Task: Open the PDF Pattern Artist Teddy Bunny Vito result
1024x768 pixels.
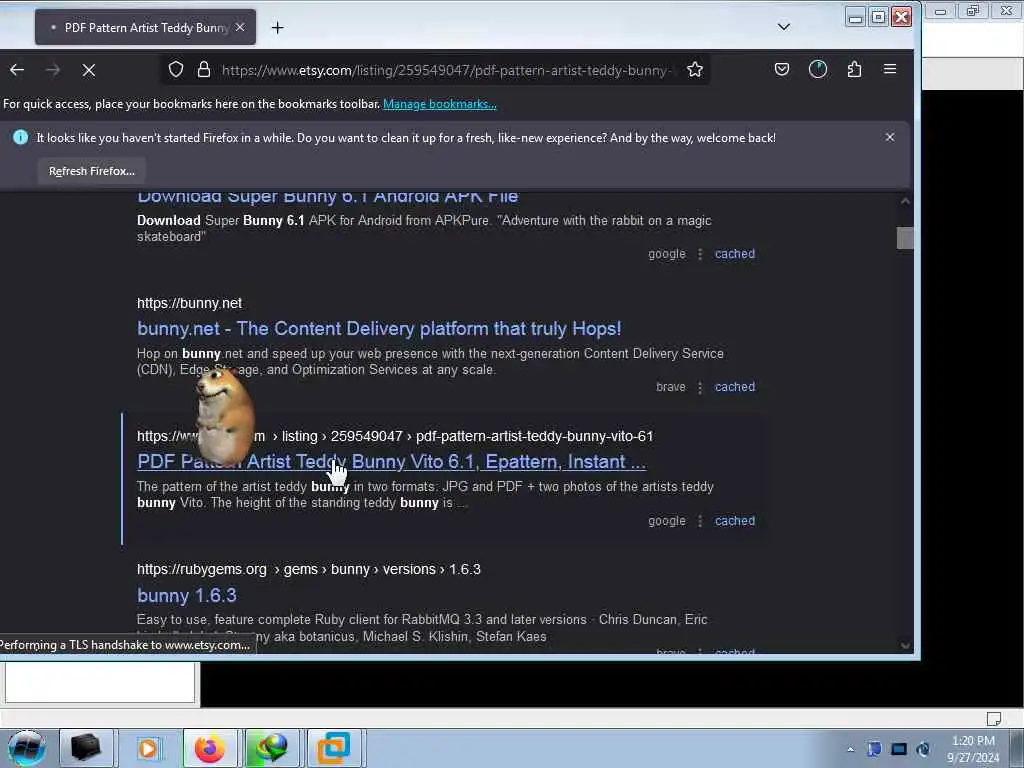Action: coord(391,462)
